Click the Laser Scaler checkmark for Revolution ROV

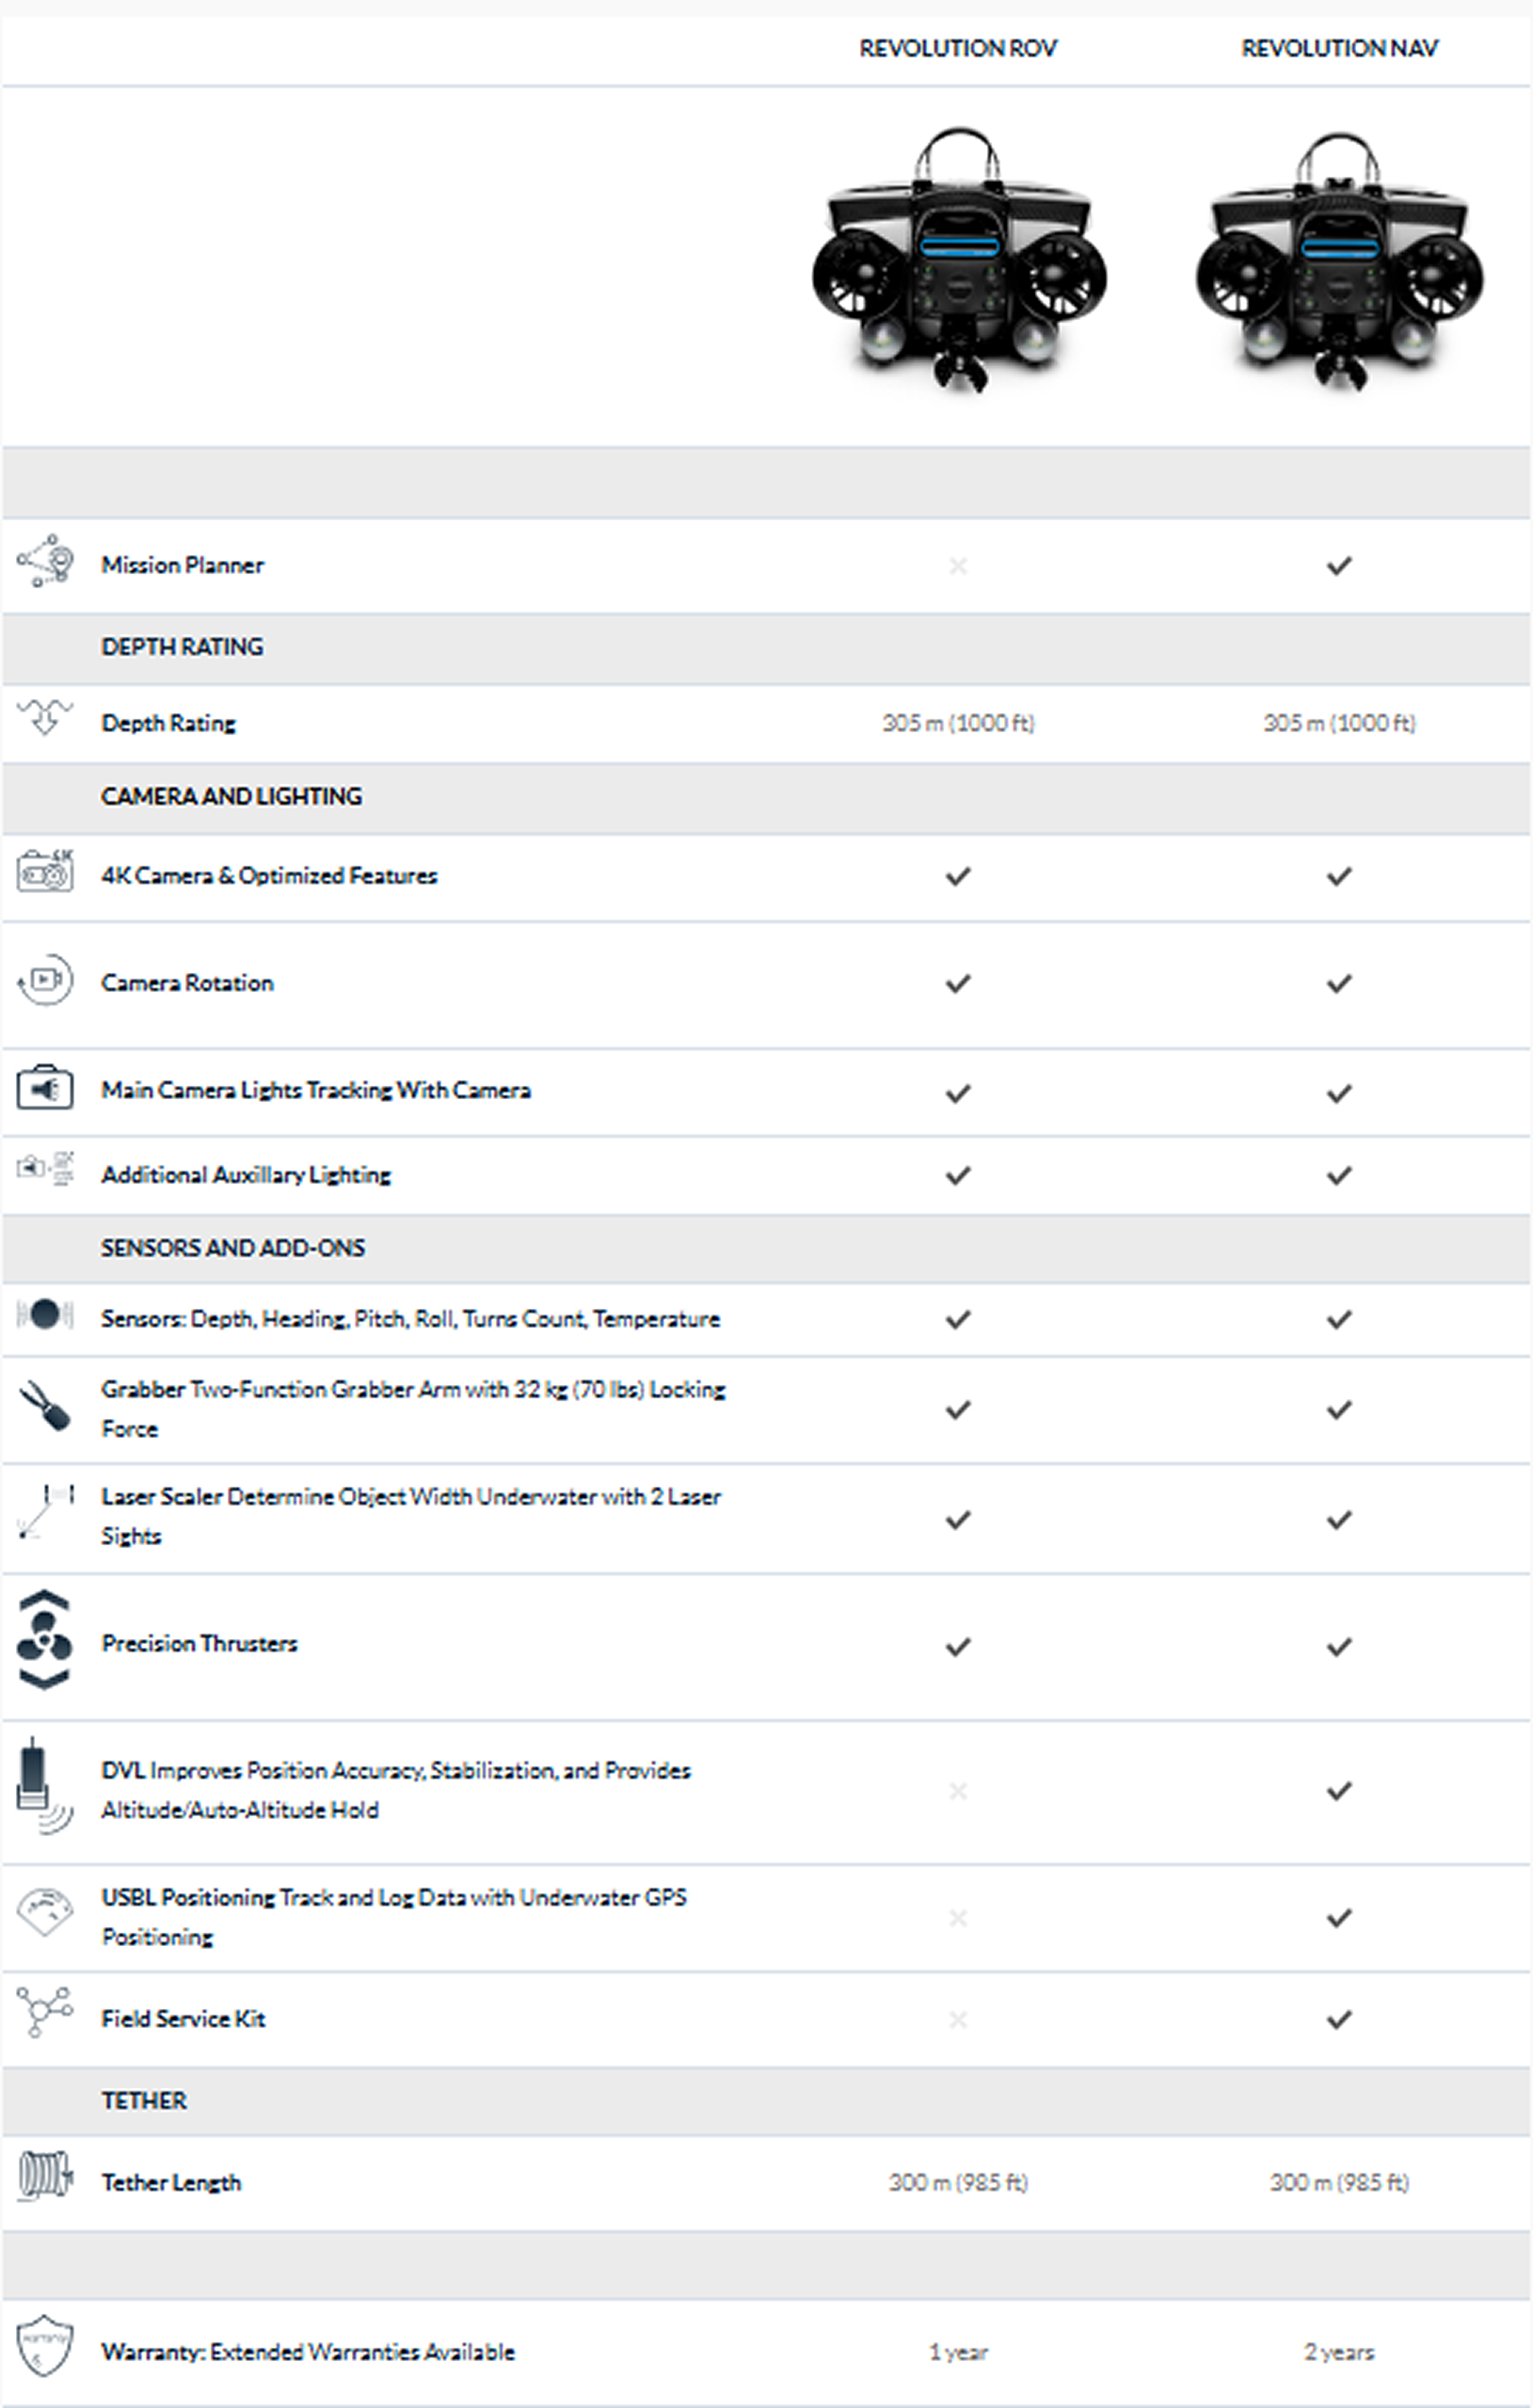pyautogui.click(x=958, y=1520)
